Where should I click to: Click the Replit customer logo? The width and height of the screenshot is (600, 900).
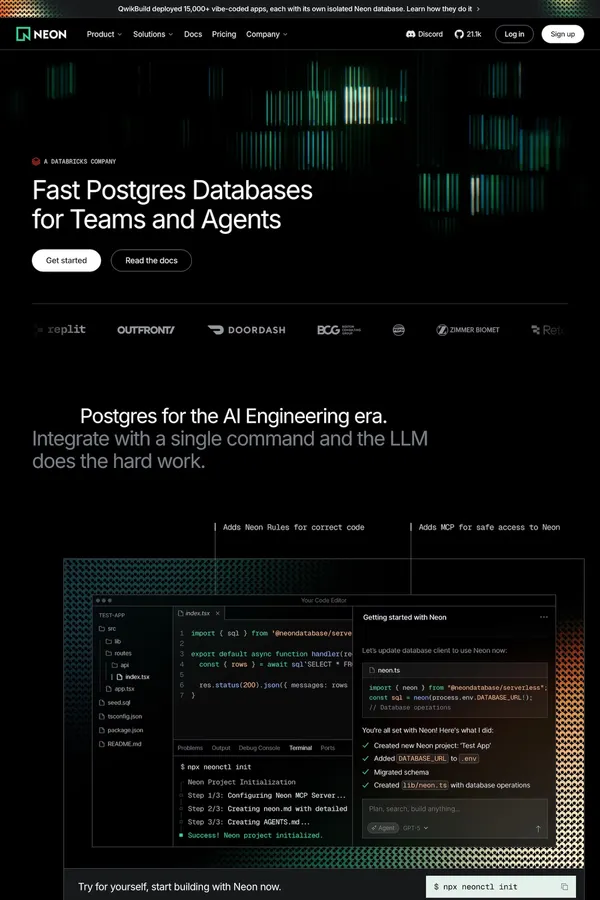(62, 330)
